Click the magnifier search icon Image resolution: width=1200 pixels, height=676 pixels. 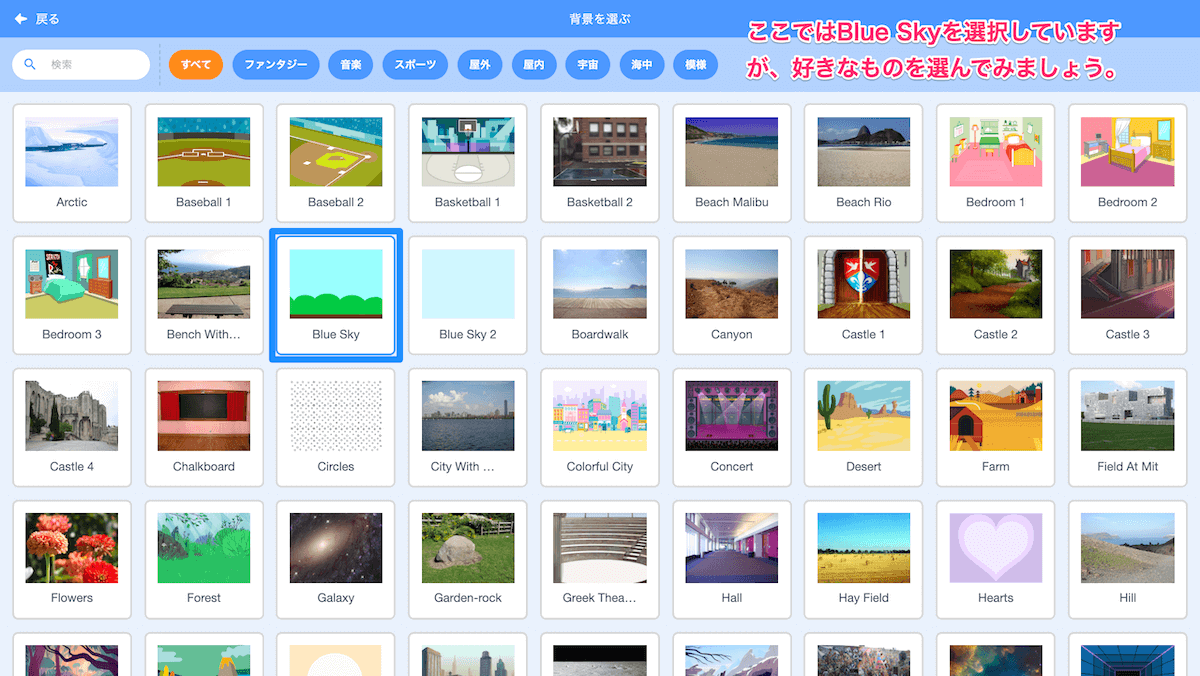(x=30, y=64)
